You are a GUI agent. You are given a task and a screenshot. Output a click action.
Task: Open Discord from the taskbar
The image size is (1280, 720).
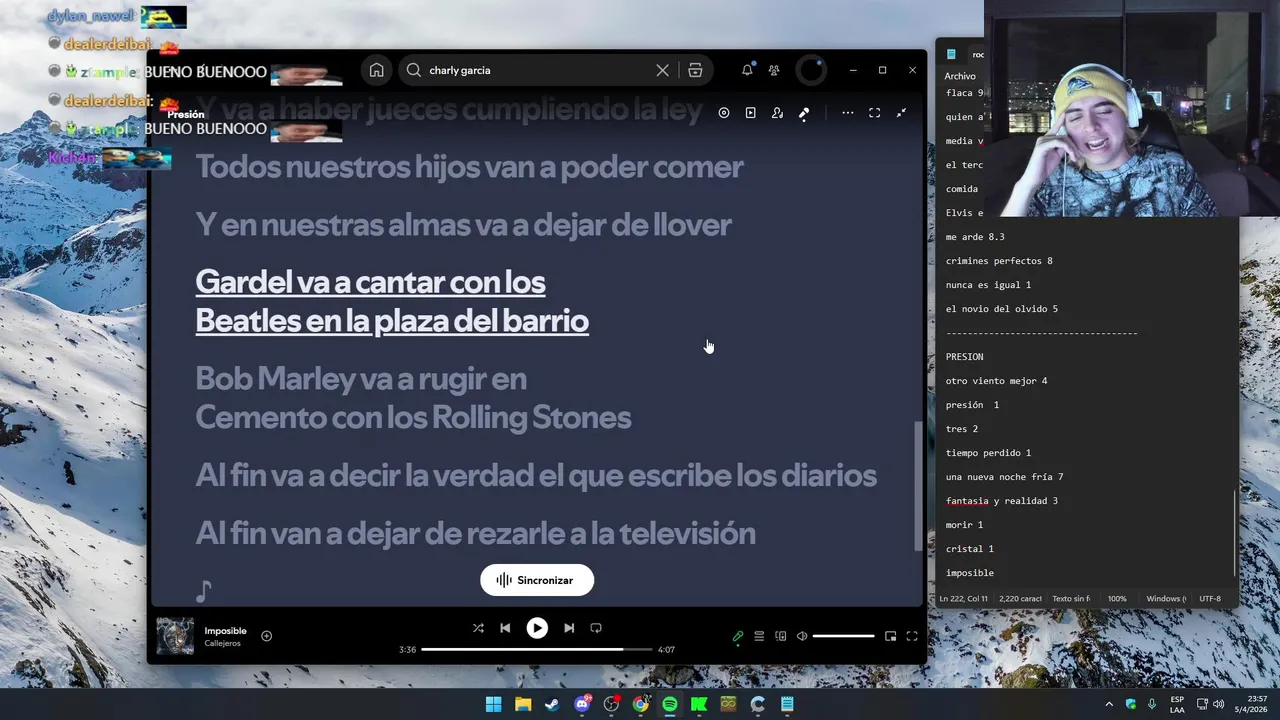582,704
